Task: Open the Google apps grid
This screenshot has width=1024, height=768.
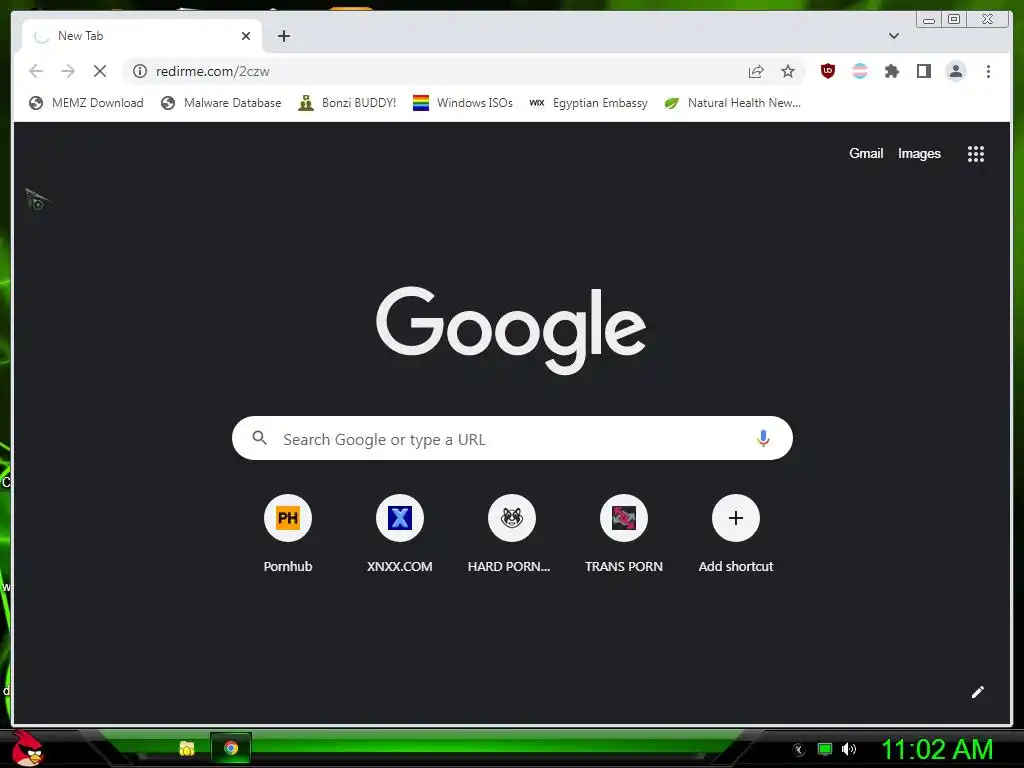Action: 976,154
